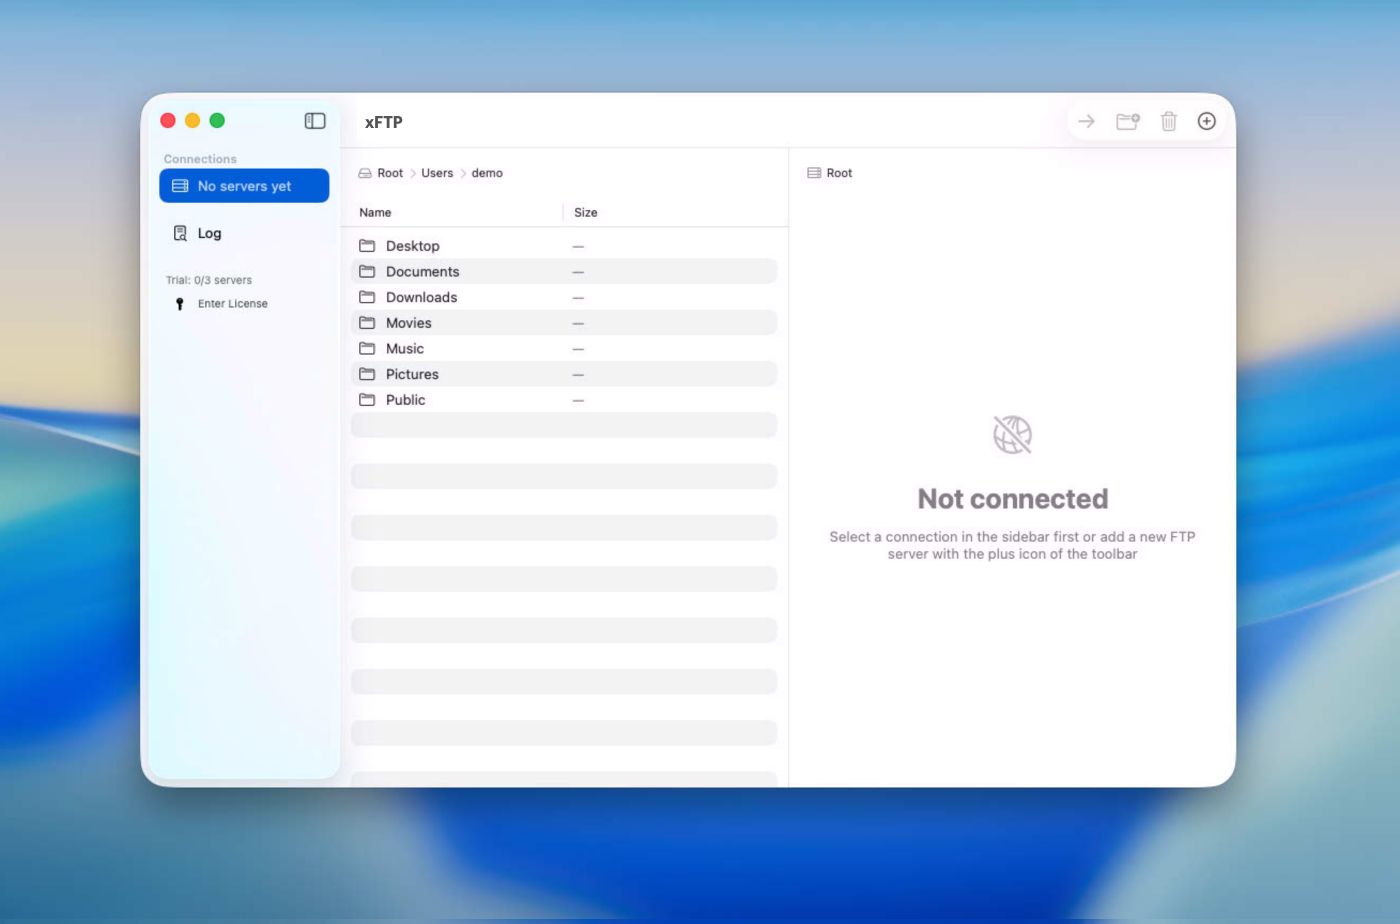The height and width of the screenshot is (924, 1400).
Task: Click the new folder toolbar icon
Action: tap(1128, 121)
